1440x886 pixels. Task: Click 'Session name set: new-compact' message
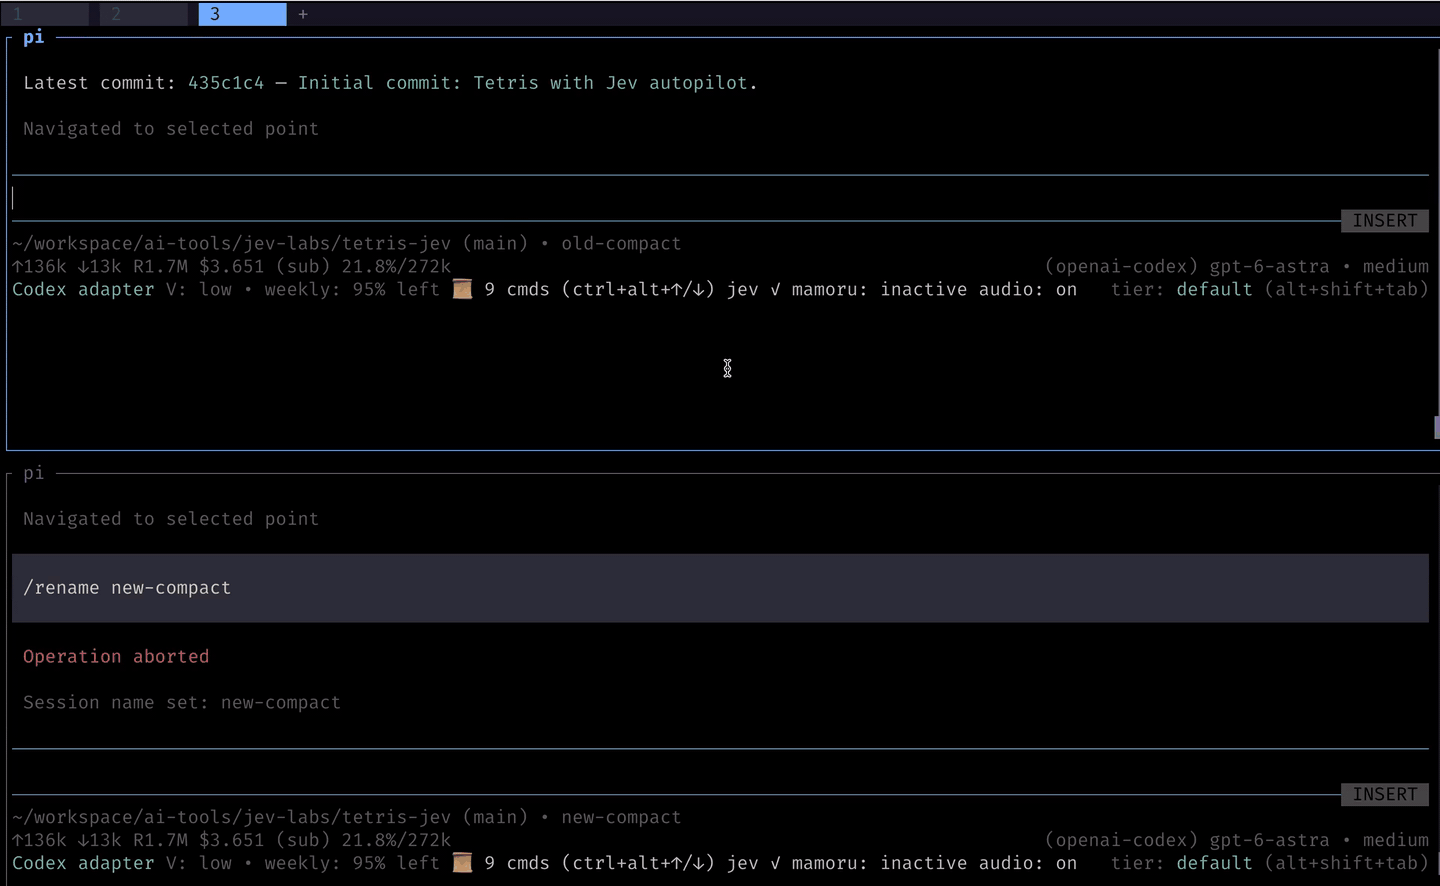pos(182,703)
